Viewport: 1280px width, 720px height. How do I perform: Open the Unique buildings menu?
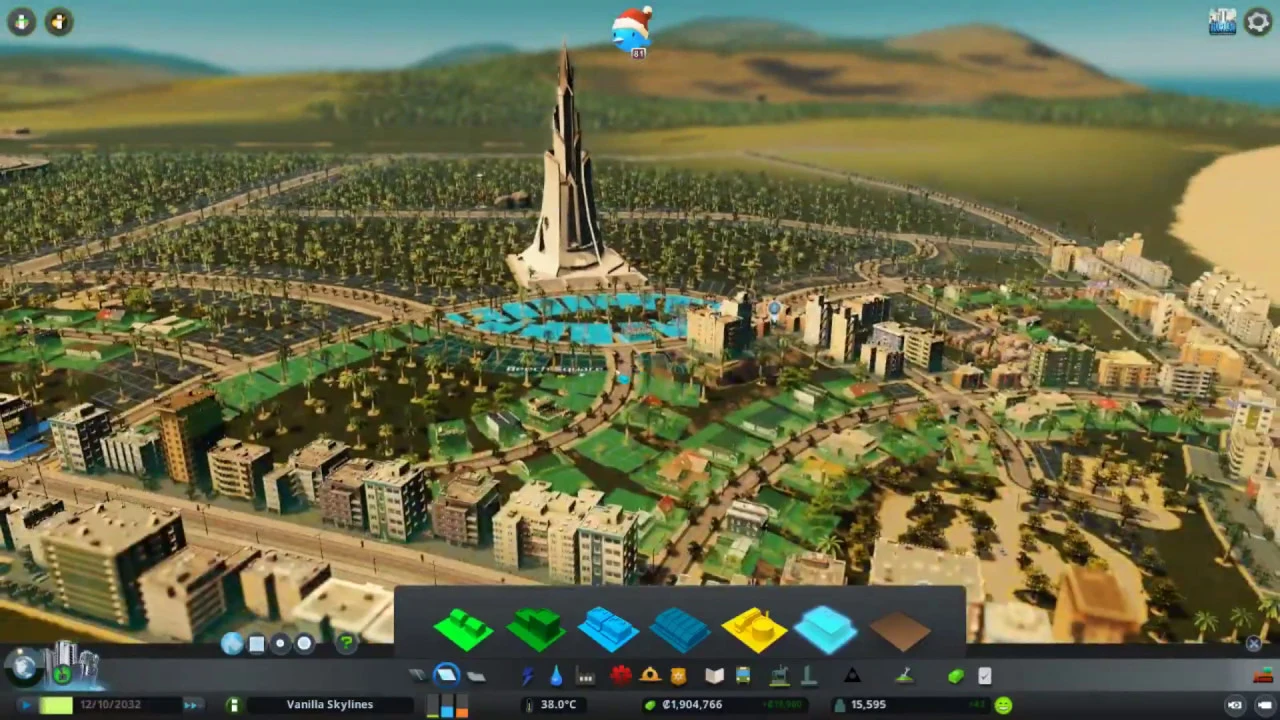point(809,677)
